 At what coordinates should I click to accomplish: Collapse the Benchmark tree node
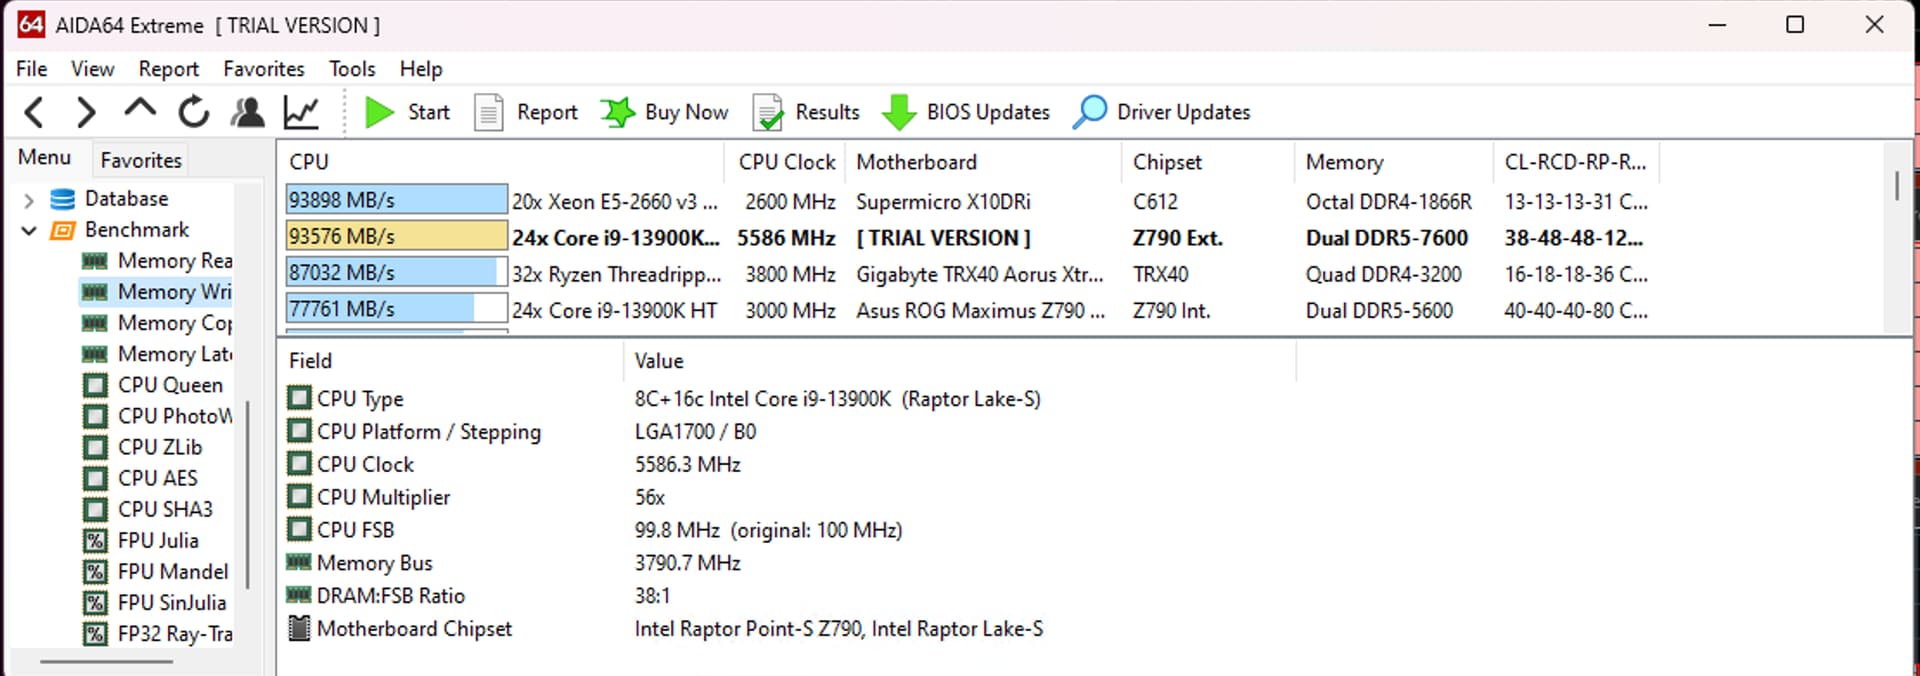(x=29, y=231)
